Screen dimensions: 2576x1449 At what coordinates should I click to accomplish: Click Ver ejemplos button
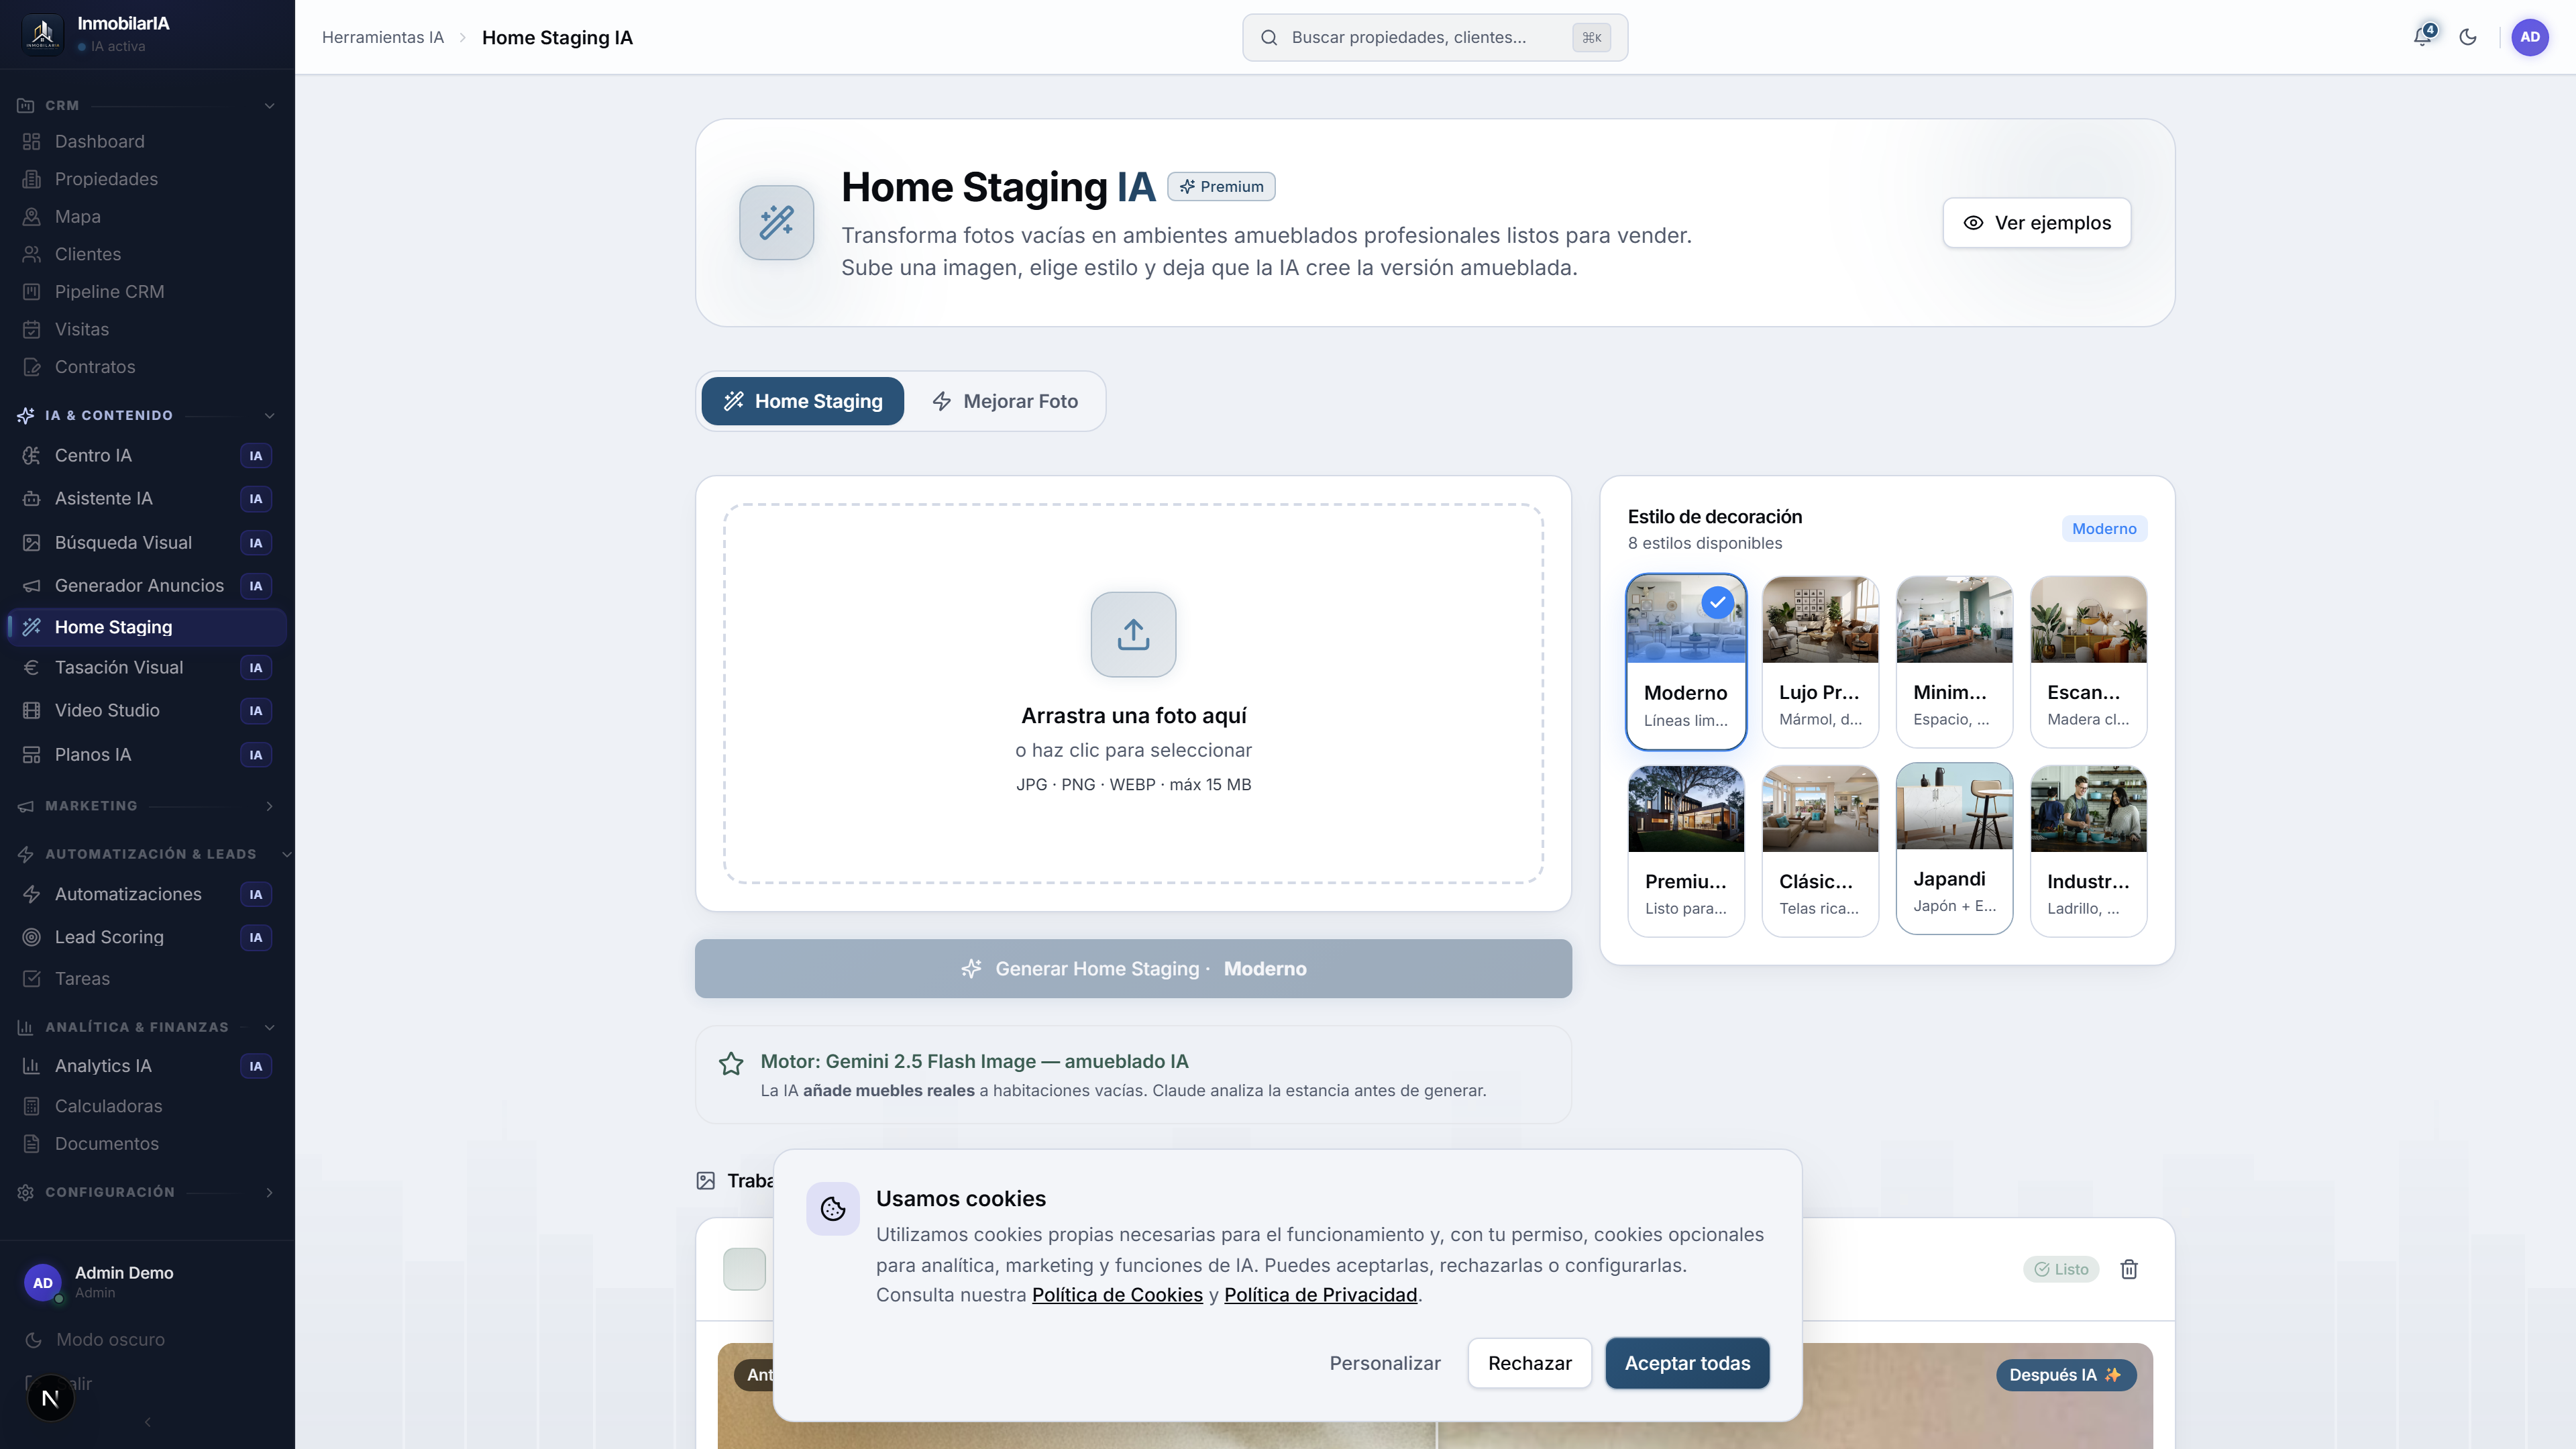[2036, 222]
